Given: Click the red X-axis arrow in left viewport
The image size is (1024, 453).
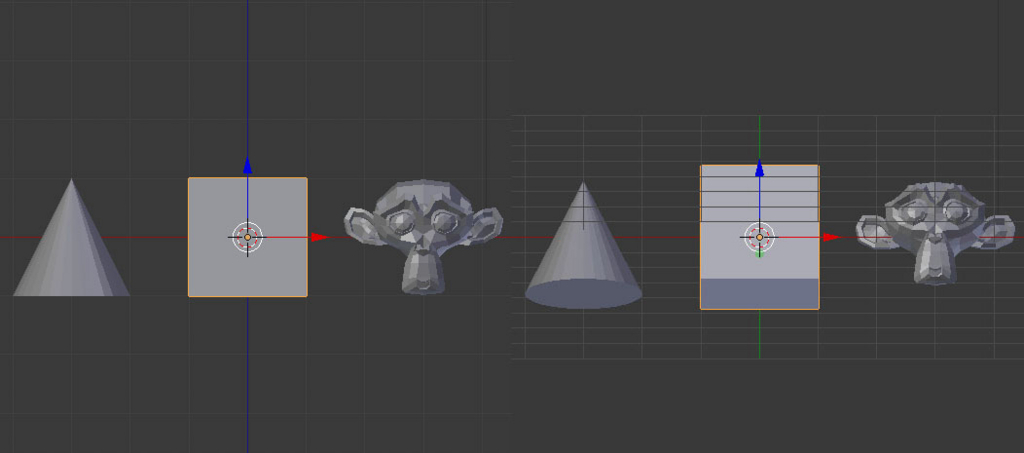Looking at the screenshot, I should click(x=320, y=237).
